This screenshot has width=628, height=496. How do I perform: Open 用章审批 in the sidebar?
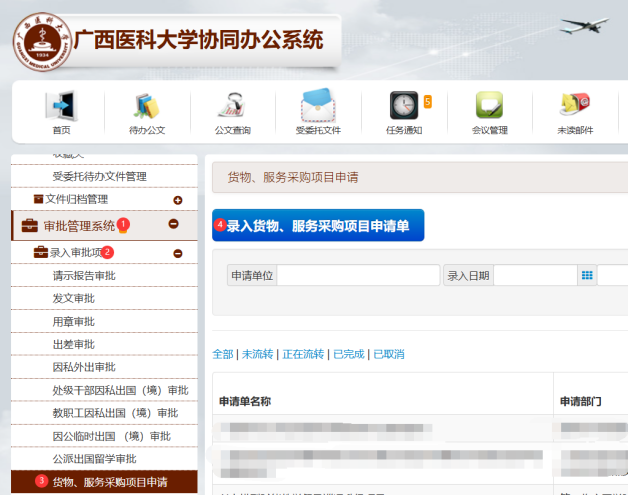74,322
